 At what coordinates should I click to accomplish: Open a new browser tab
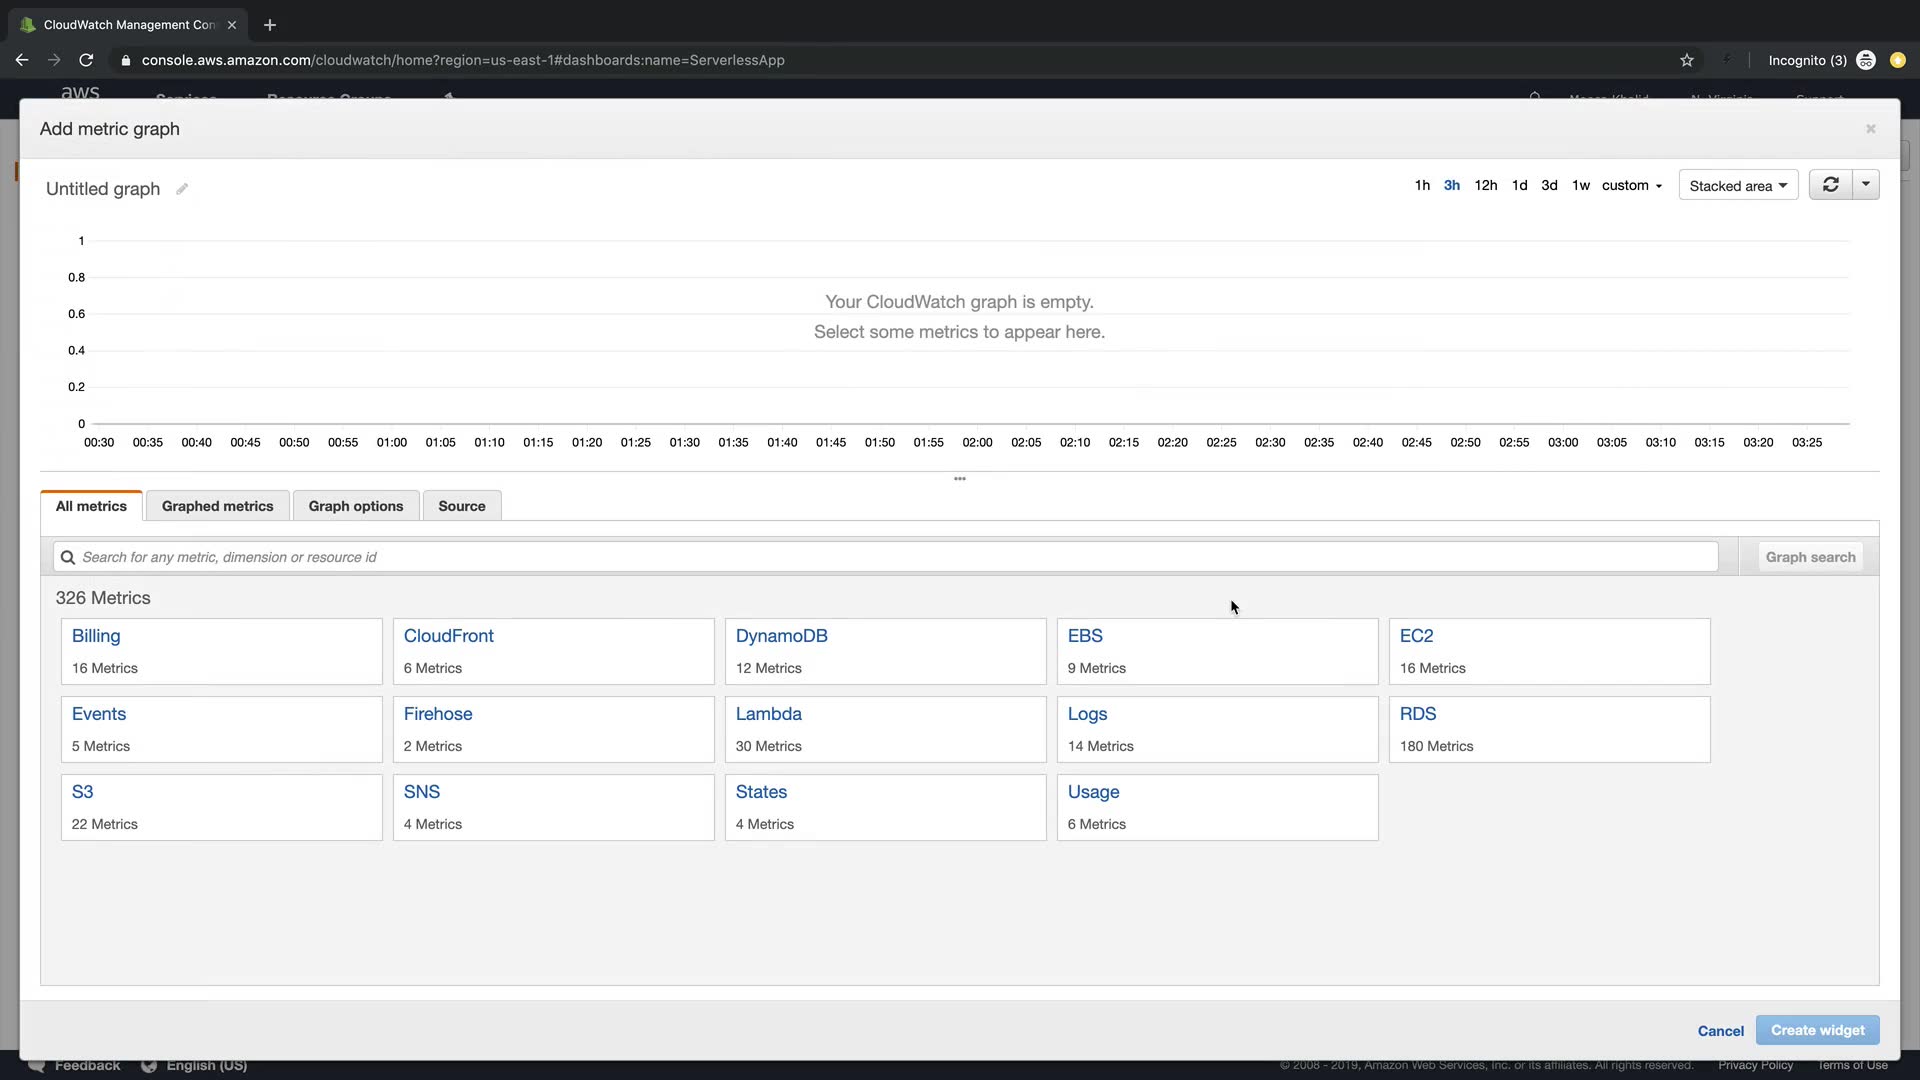click(x=270, y=25)
